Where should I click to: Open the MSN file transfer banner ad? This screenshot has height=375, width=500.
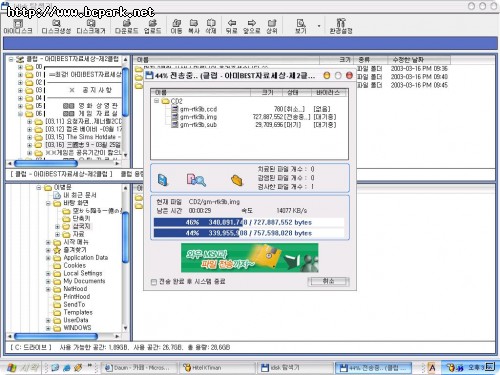[x=249, y=258]
